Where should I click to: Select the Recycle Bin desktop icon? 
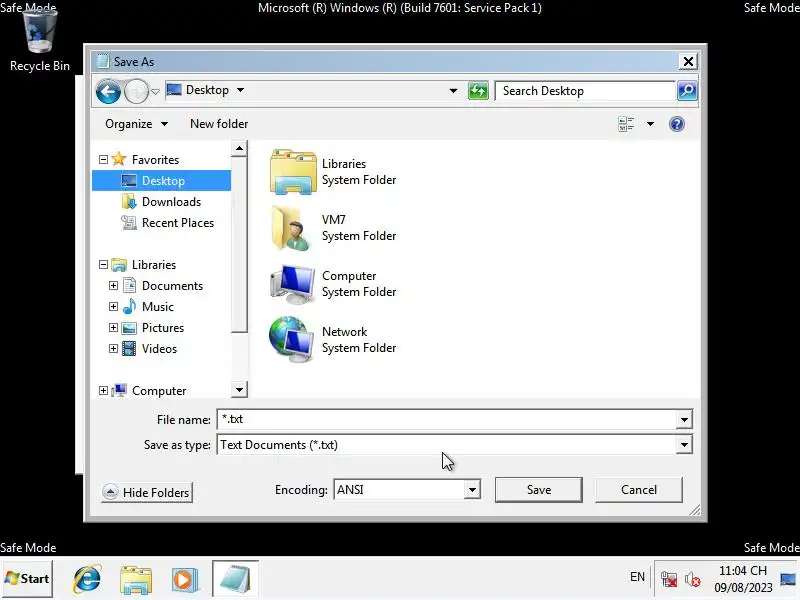pos(39,41)
